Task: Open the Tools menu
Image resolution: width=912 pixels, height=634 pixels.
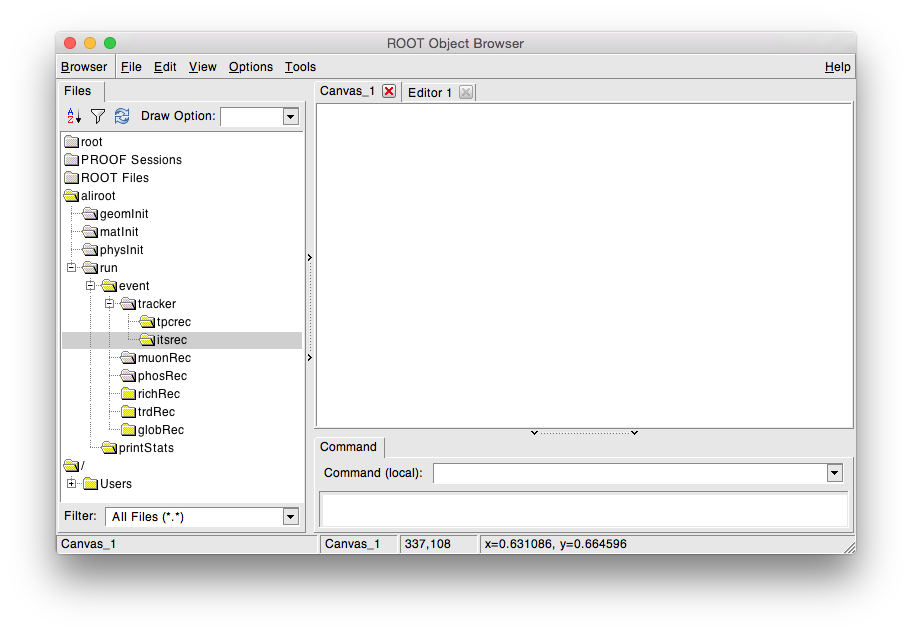Action: 300,67
